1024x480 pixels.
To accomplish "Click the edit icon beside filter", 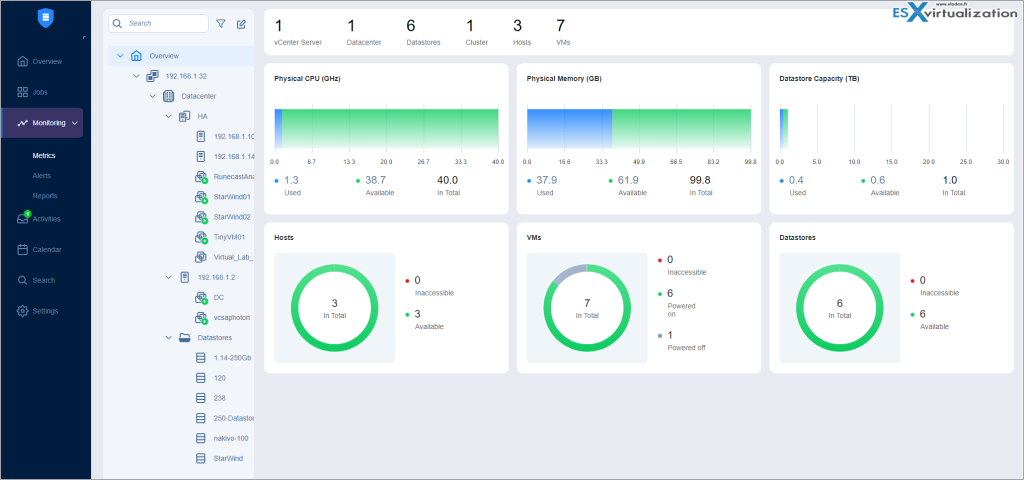I will [x=241, y=23].
